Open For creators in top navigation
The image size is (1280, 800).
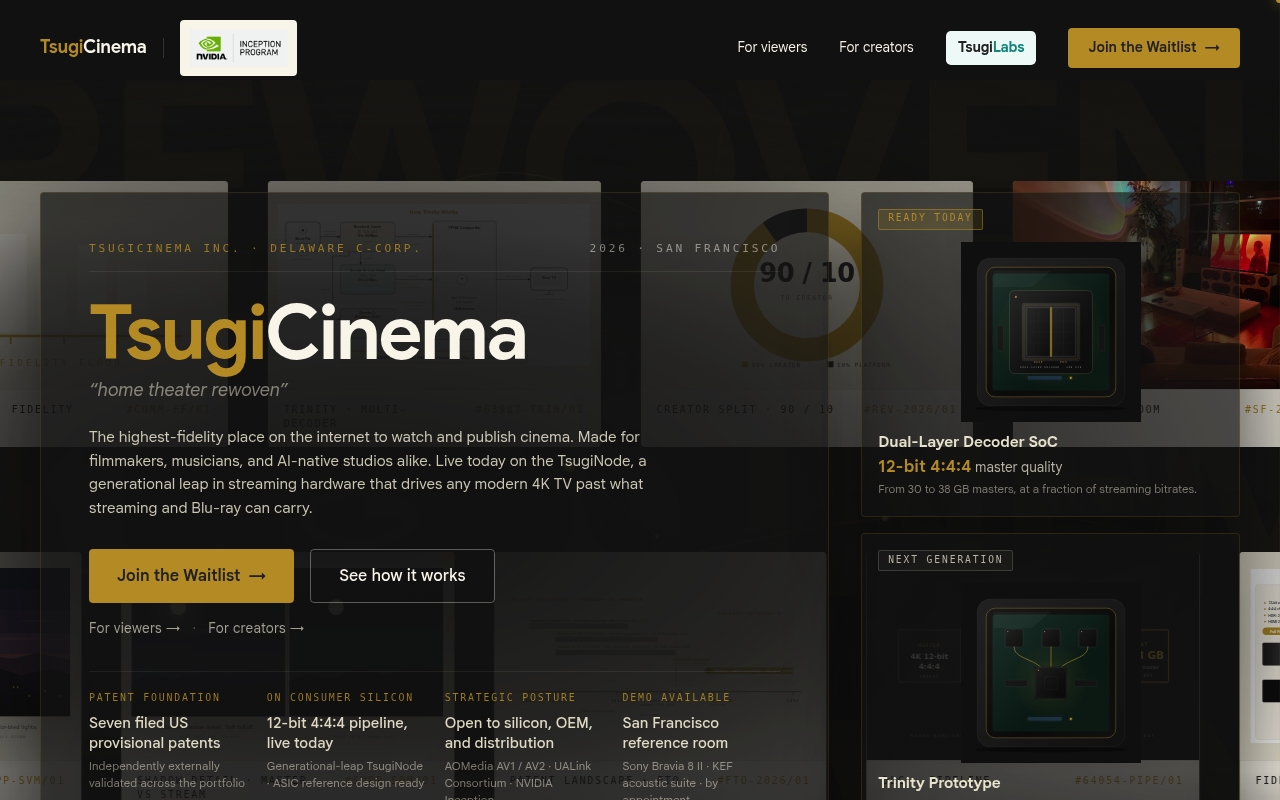coord(876,47)
